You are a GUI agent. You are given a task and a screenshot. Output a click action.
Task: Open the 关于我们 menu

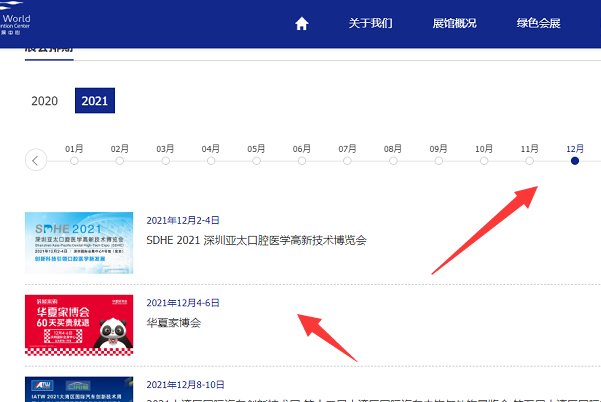370,23
